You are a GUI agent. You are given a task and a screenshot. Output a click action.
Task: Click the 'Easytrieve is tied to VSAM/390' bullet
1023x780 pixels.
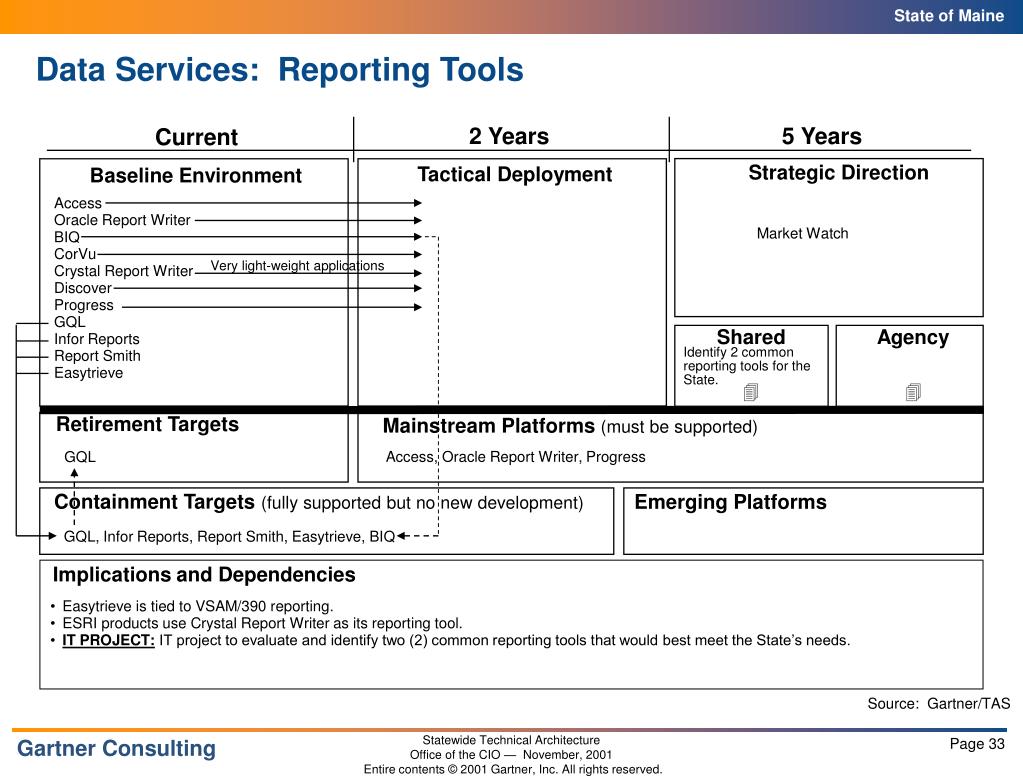coord(198,607)
